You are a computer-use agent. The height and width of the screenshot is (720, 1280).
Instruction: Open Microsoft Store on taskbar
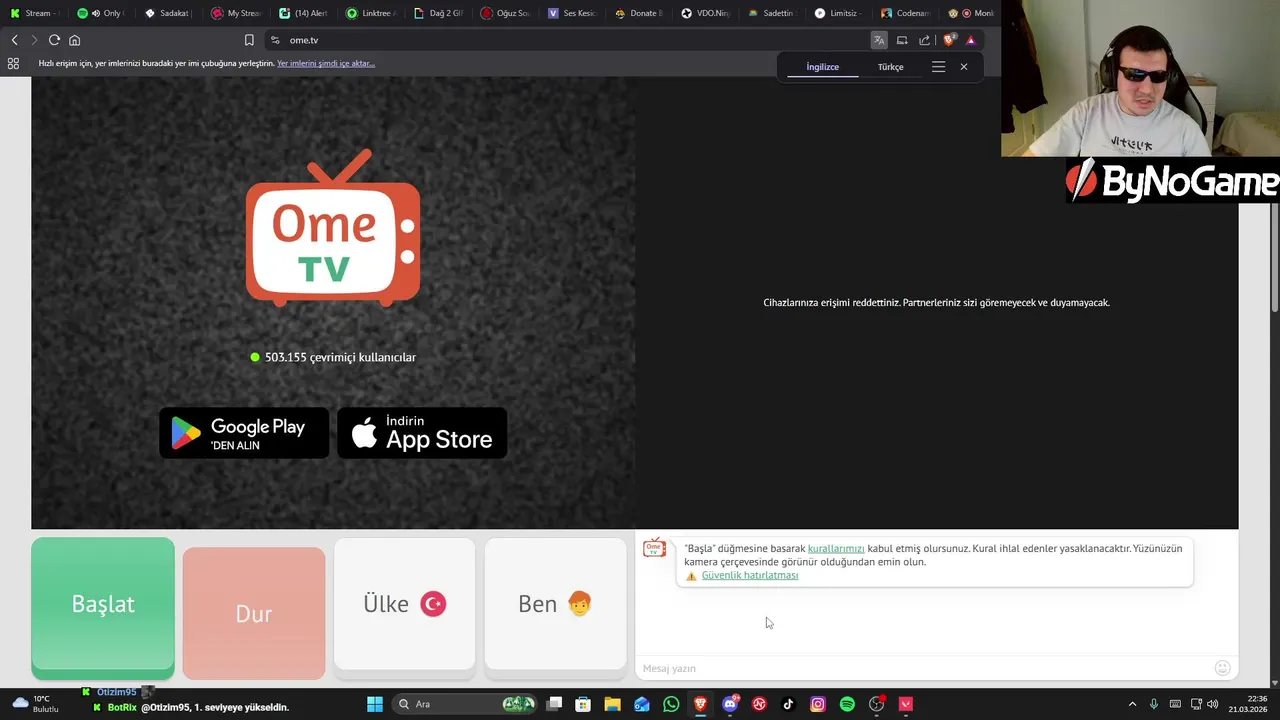tap(583, 704)
